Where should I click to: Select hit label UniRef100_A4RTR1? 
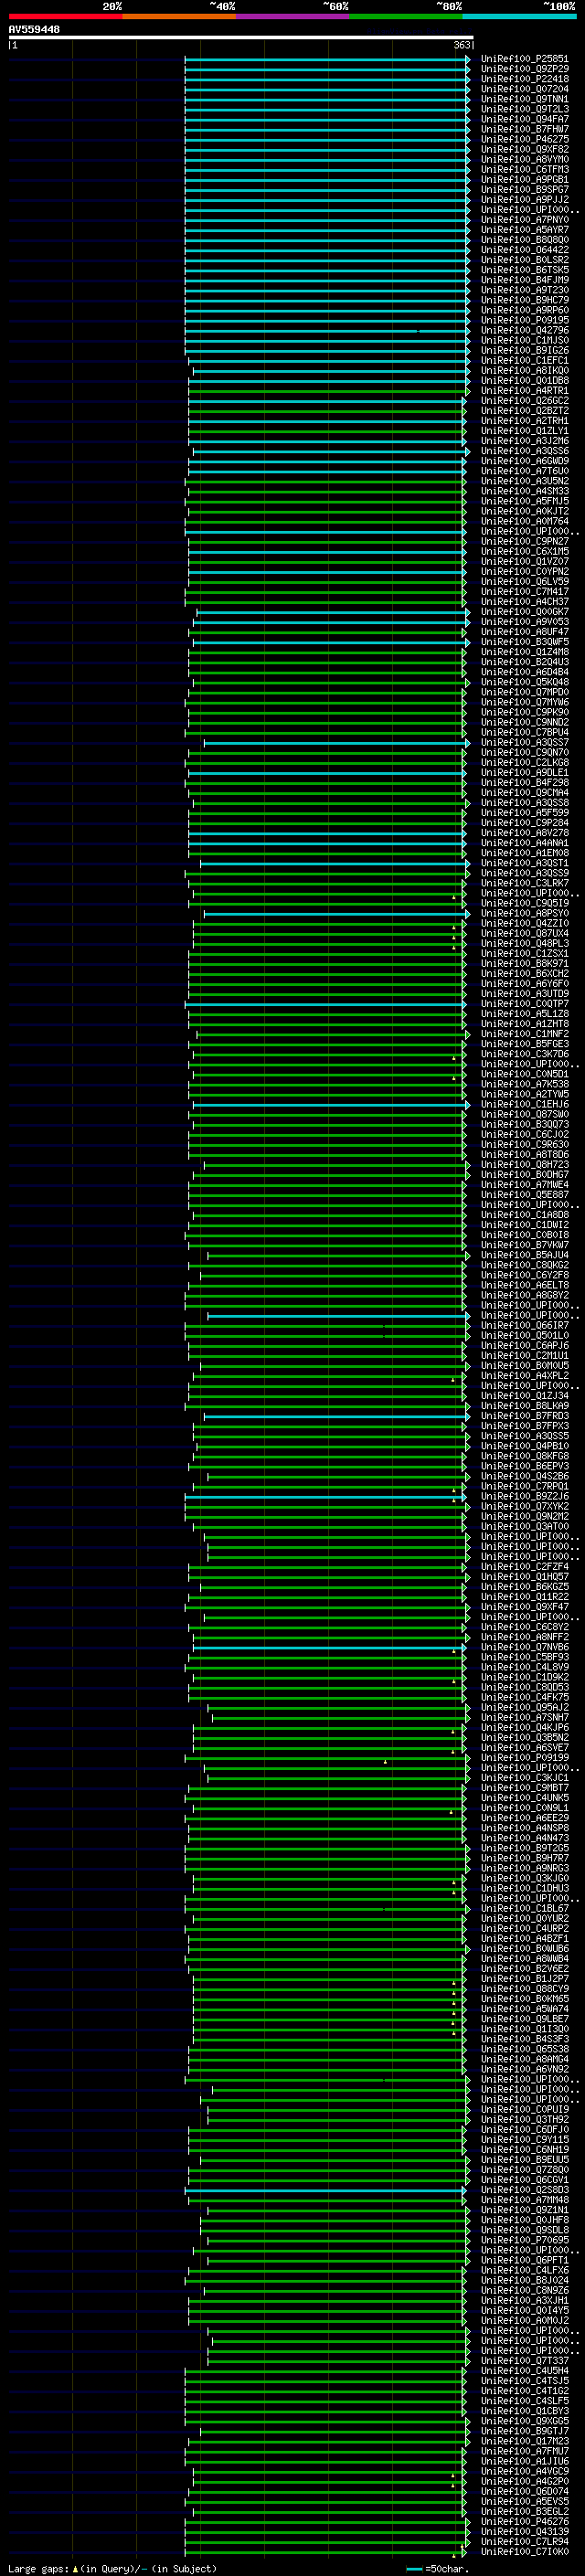(x=524, y=390)
